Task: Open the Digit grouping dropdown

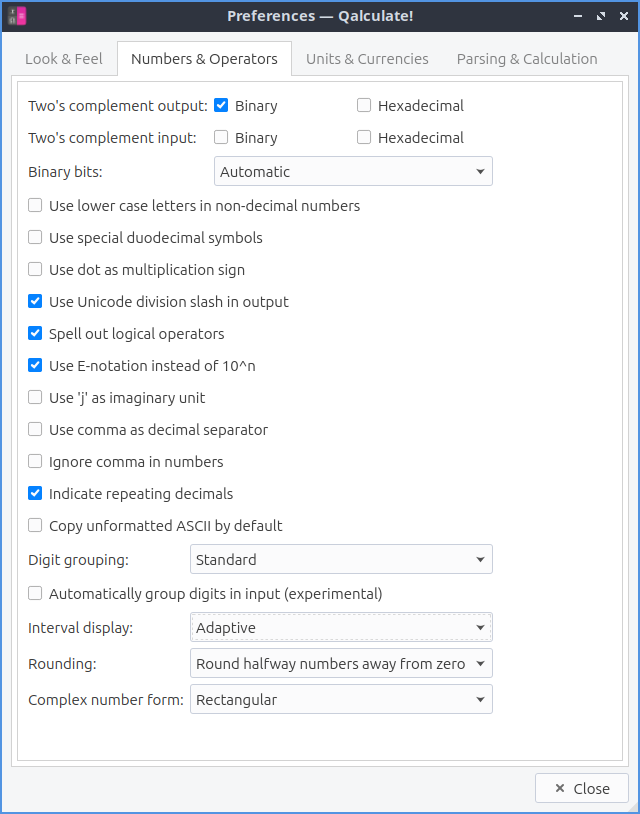Action: [341, 560]
